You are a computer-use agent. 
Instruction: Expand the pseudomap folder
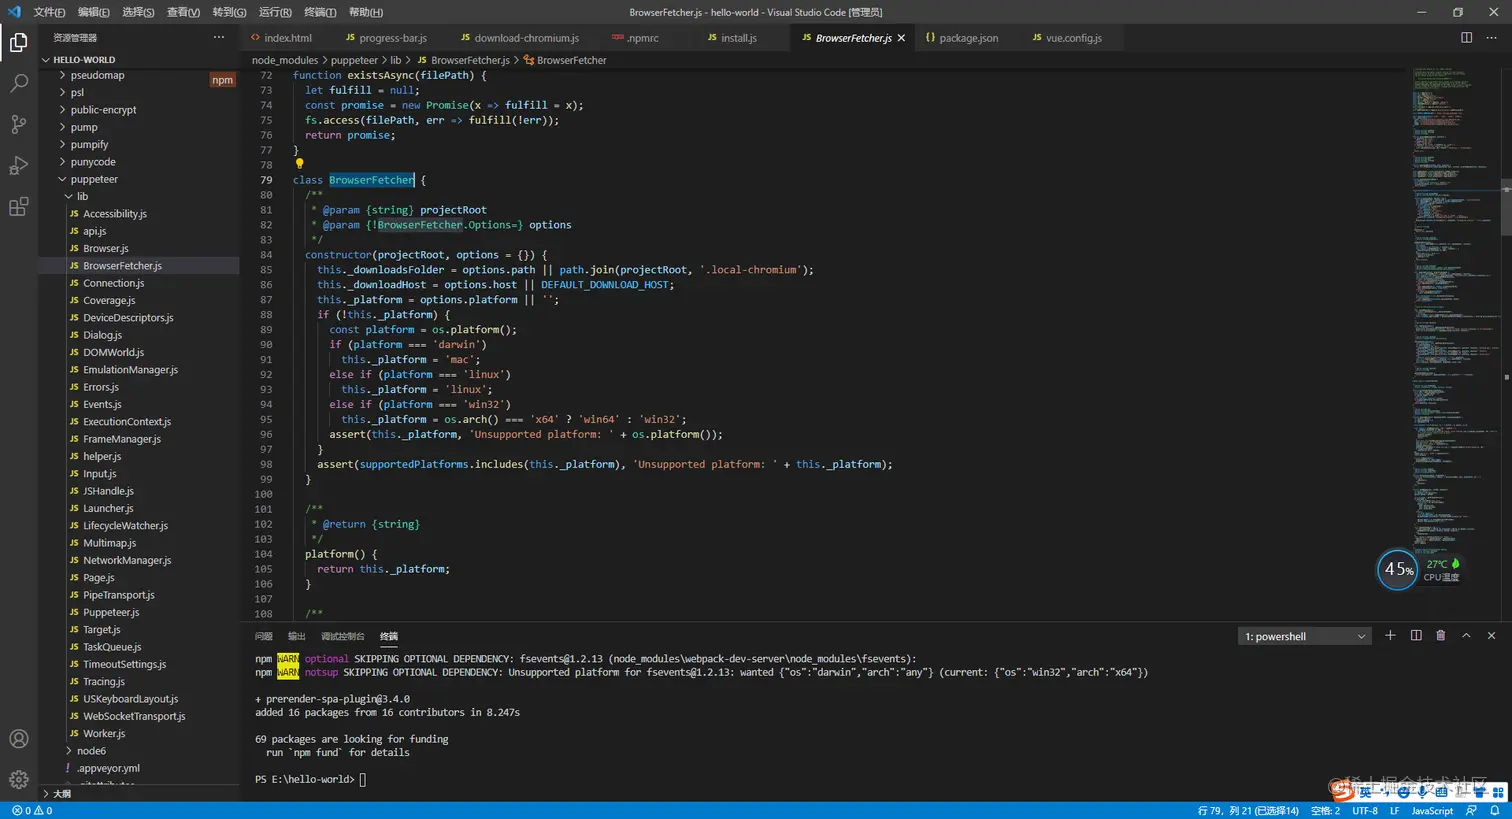63,75
